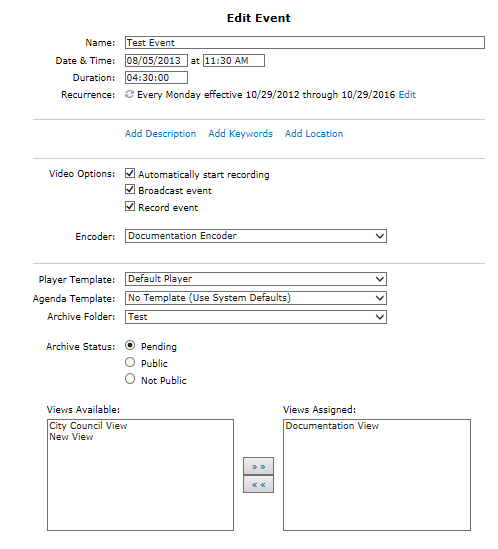Image resolution: width=498 pixels, height=549 pixels.
Task: Select the Pending archive status
Action: pyautogui.click(x=130, y=346)
